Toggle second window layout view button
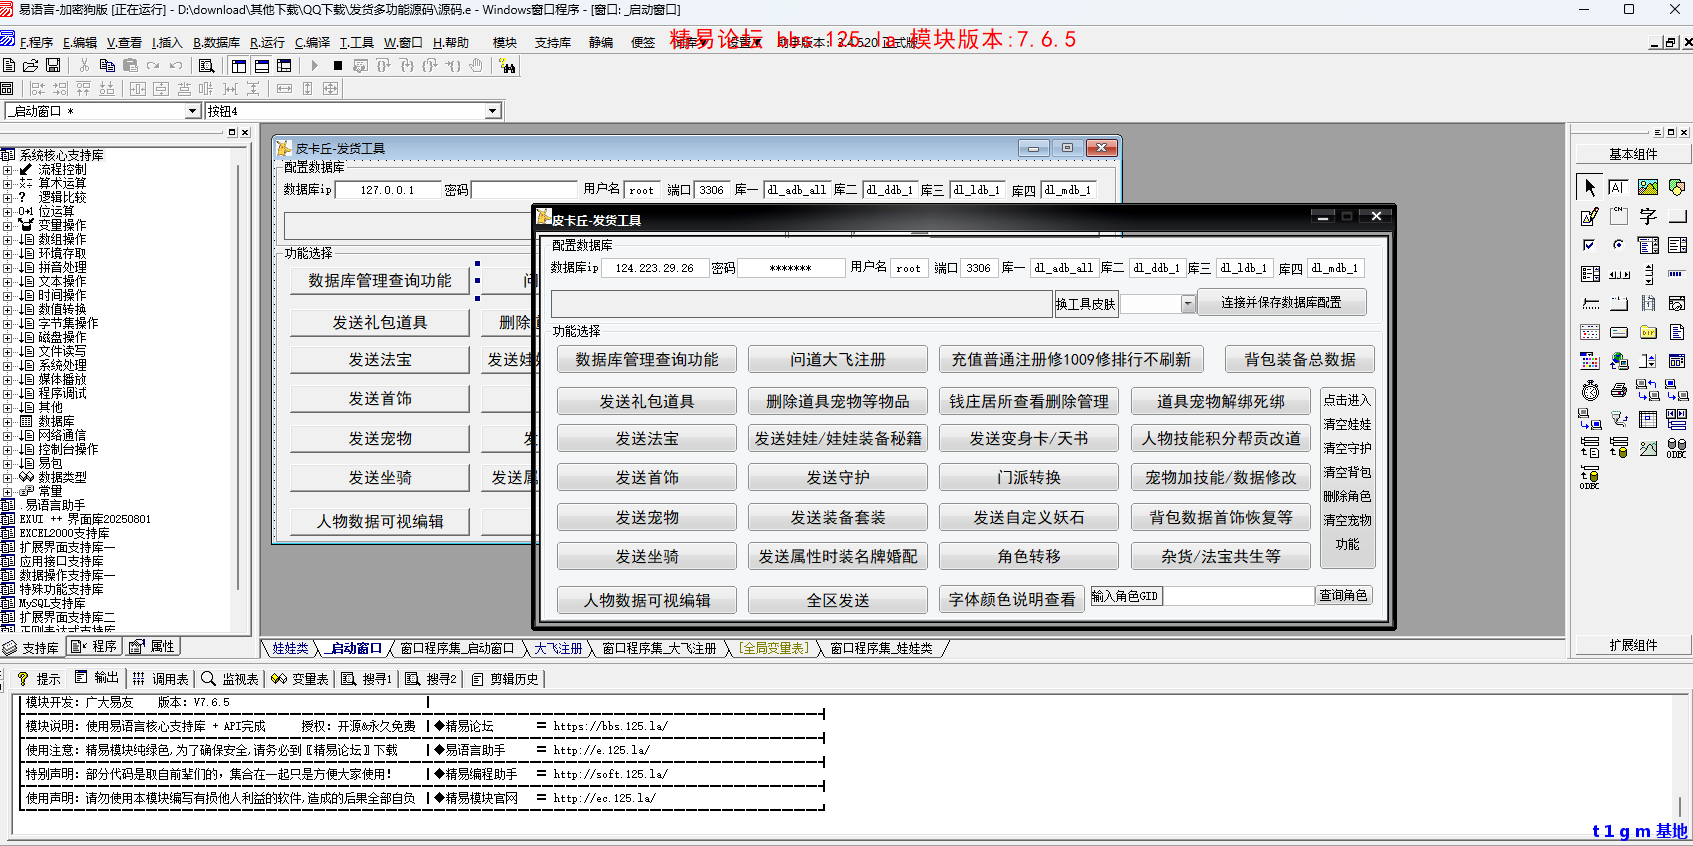 pos(261,65)
